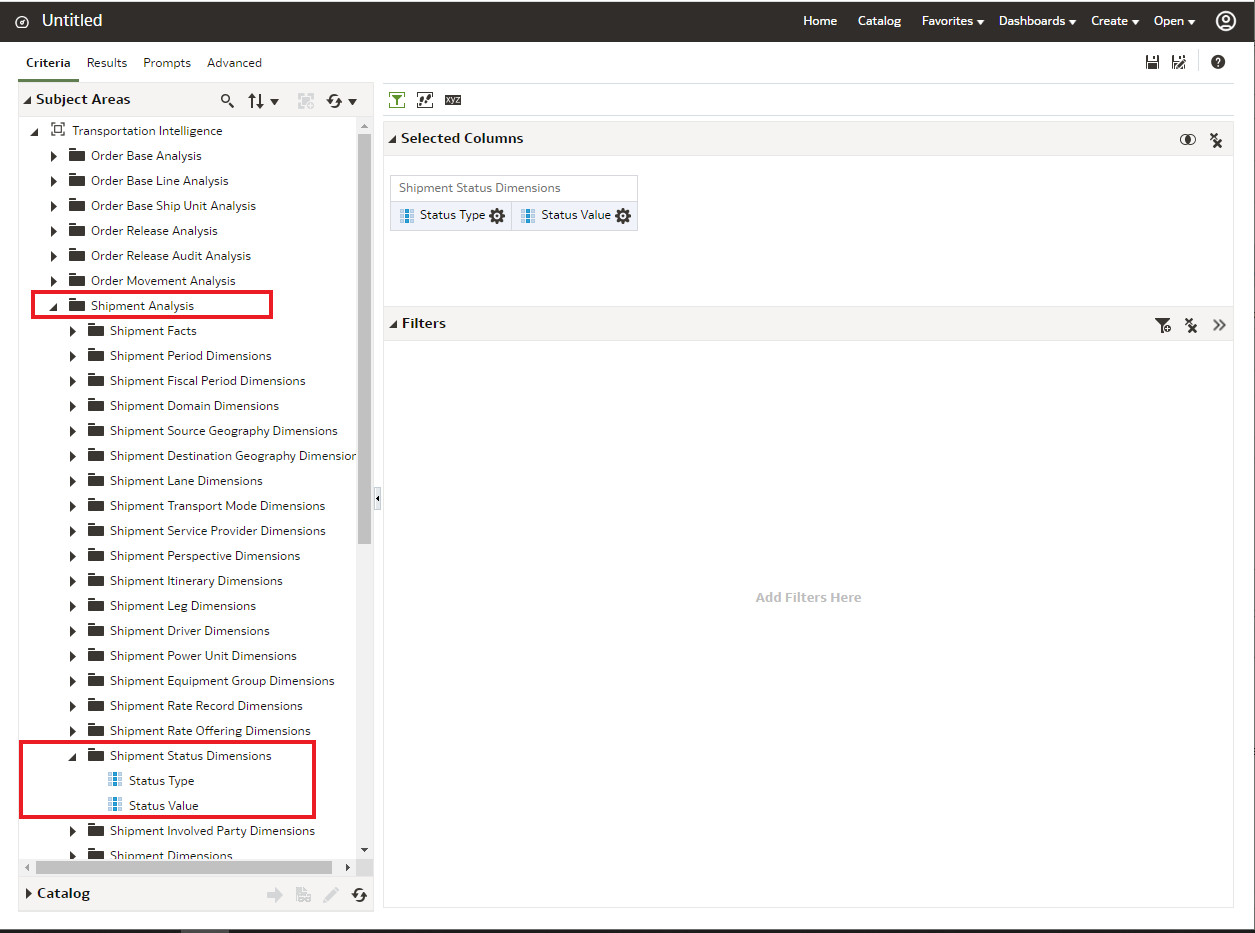Click the Shipment Facts folder icon
This screenshot has width=1255, height=933.
(x=96, y=330)
